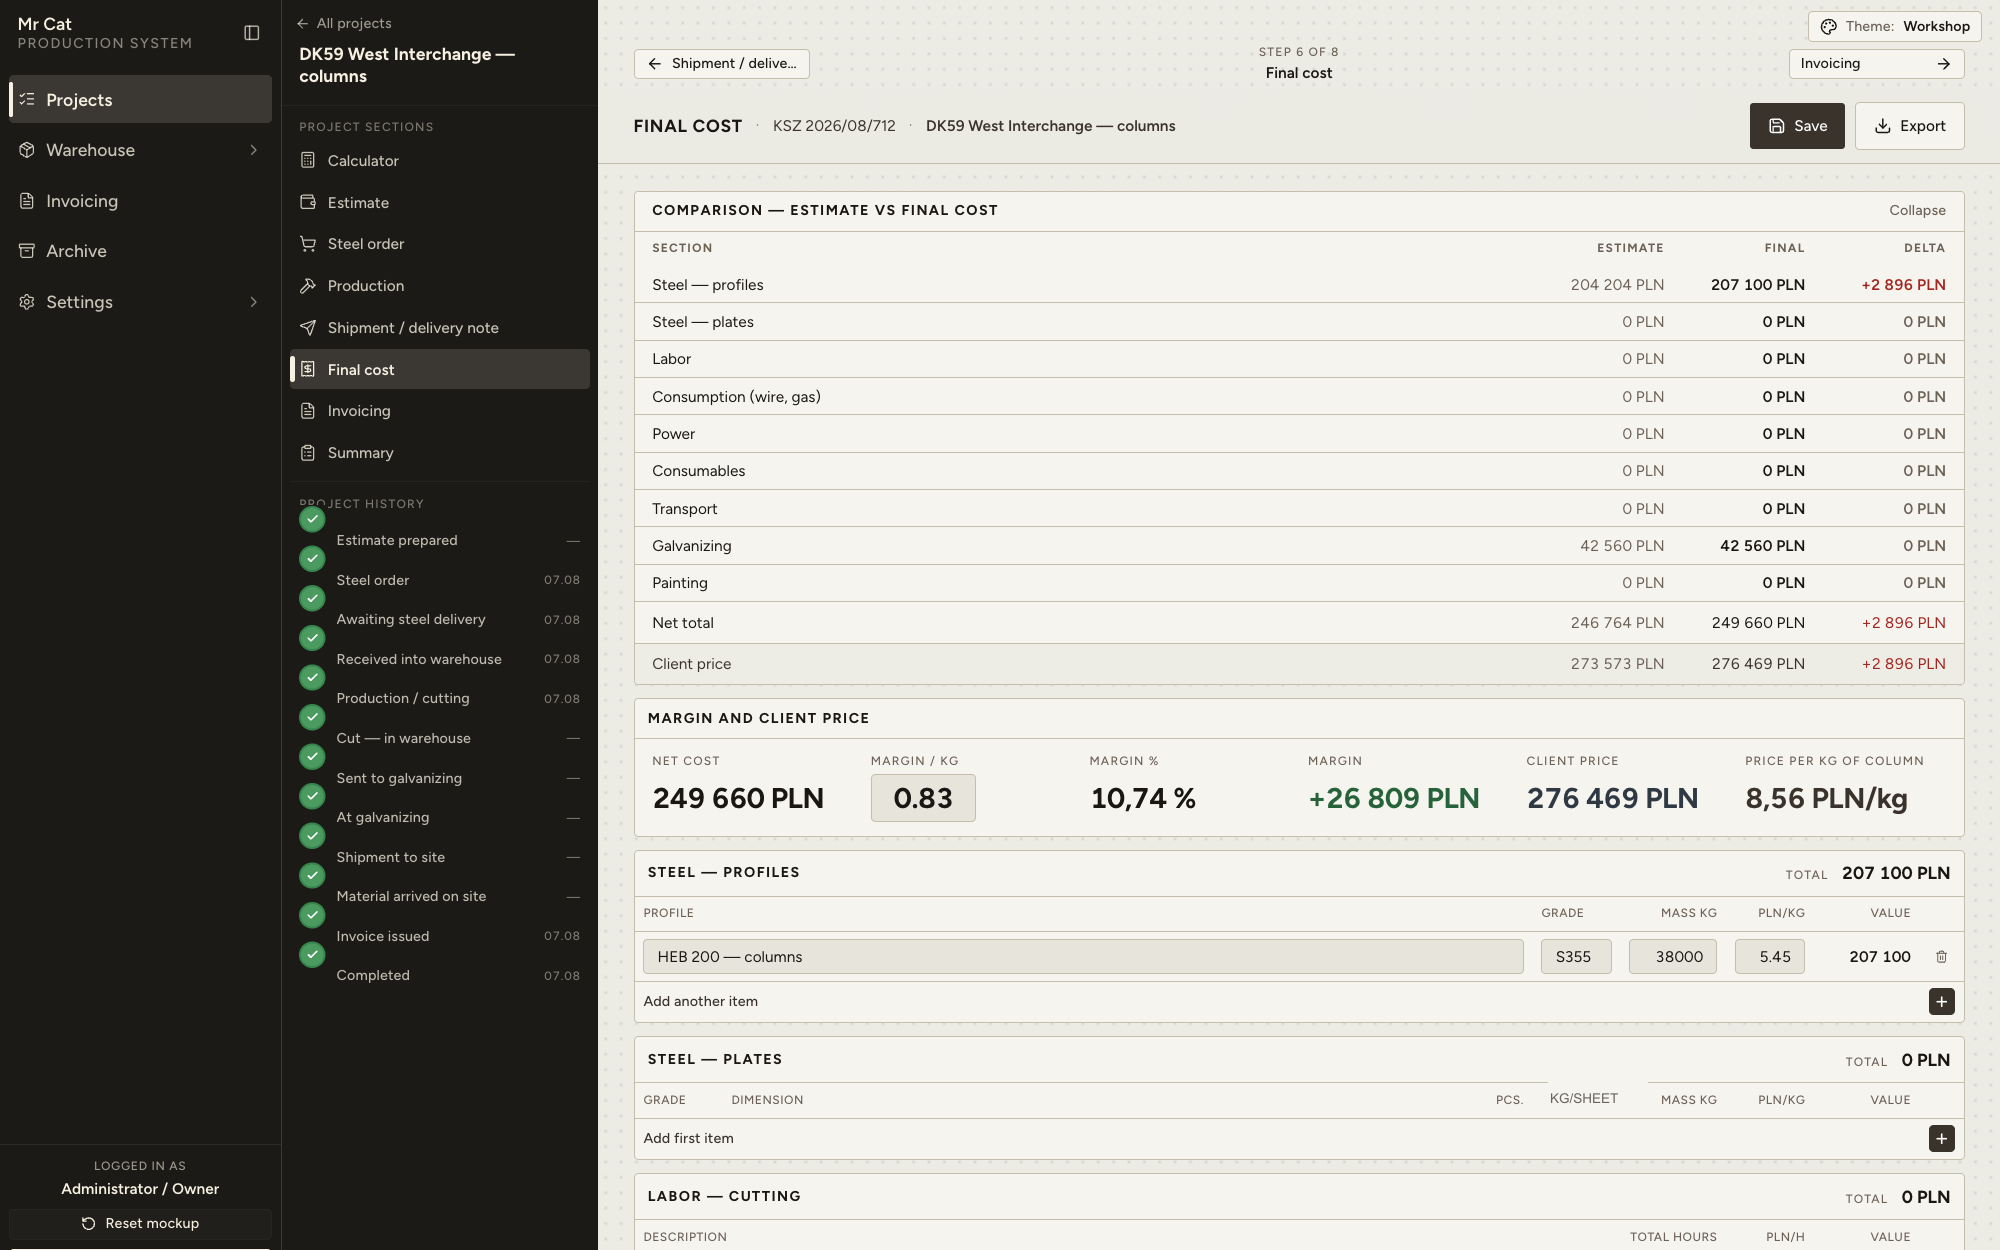Click the theme palette icon
The height and width of the screenshot is (1250, 2000).
[x=1828, y=27]
